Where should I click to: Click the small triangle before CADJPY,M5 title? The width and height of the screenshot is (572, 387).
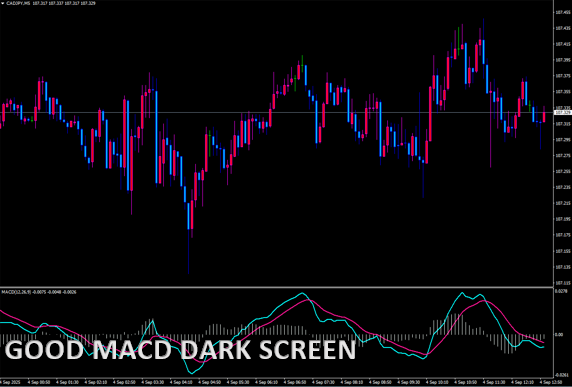(3, 3)
